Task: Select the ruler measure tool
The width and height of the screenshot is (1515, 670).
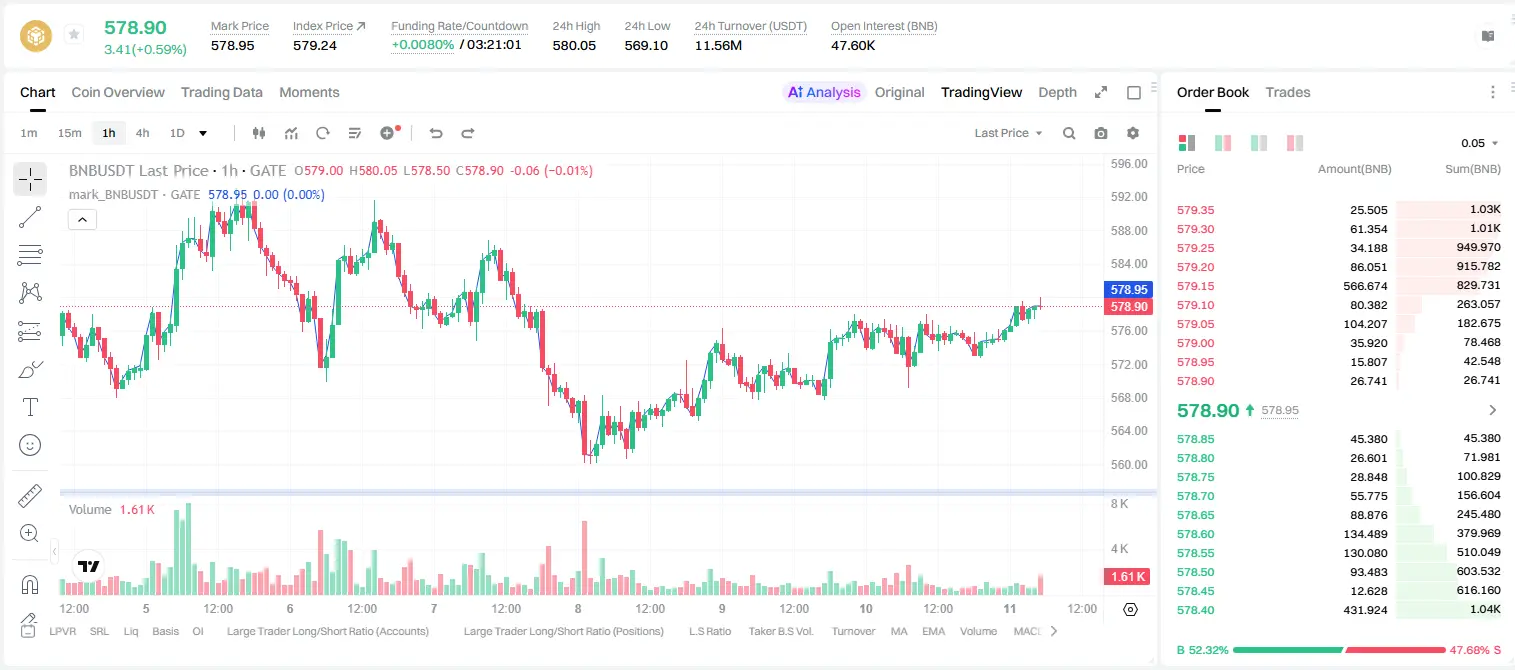Action: [x=30, y=495]
